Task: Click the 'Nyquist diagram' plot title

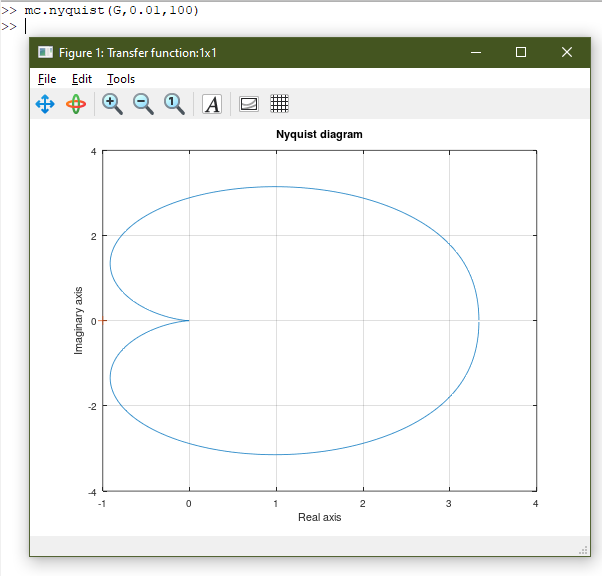Action: point(319,134)
